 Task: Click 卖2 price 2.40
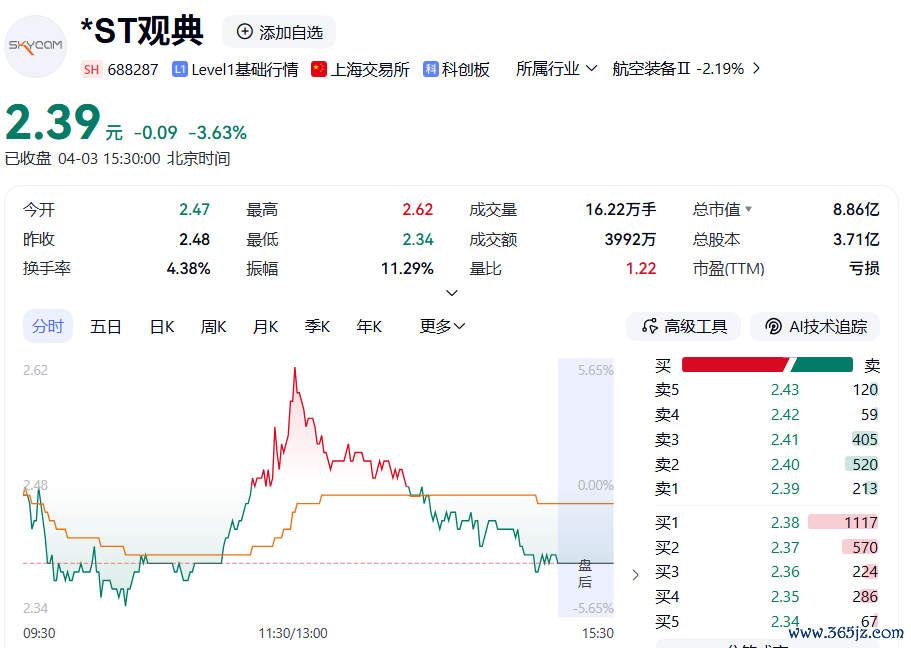(785, 464)
